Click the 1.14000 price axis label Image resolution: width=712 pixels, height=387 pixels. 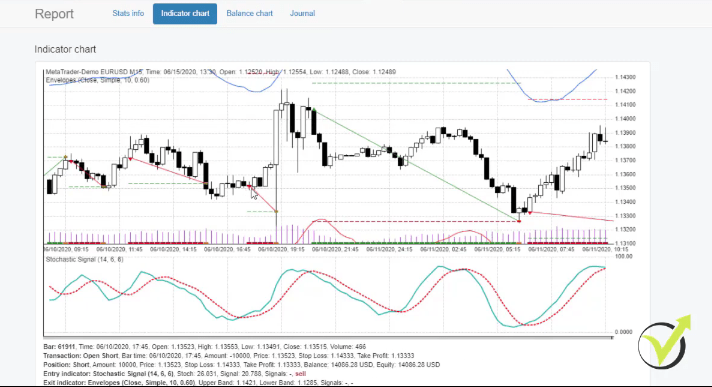pos(625,119)
